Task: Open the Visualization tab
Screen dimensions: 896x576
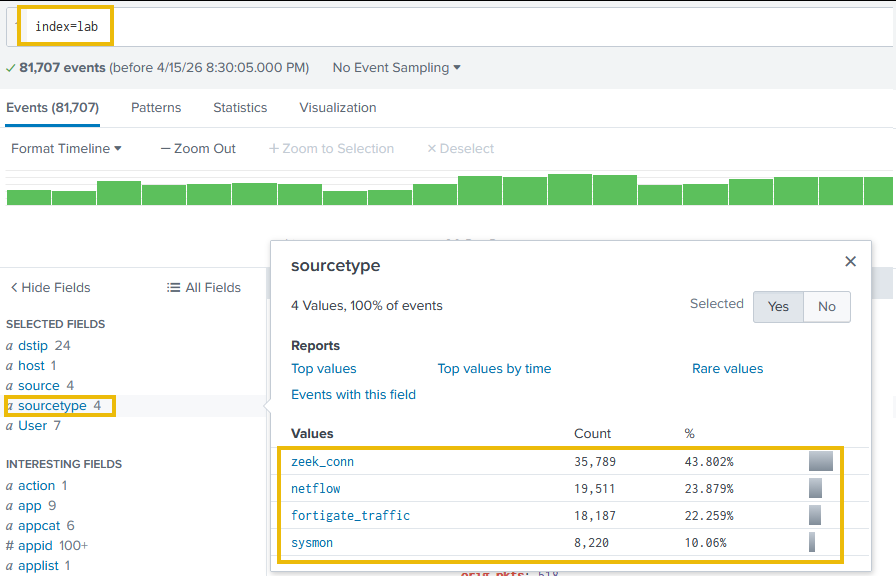Action: 338,107
